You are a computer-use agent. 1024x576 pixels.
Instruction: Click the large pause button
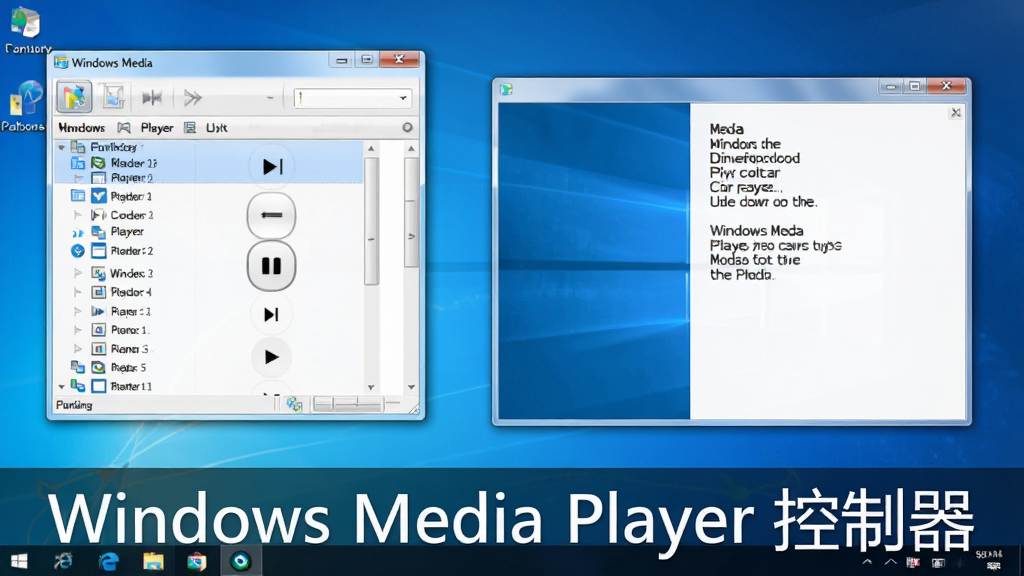tap(271, 266)
